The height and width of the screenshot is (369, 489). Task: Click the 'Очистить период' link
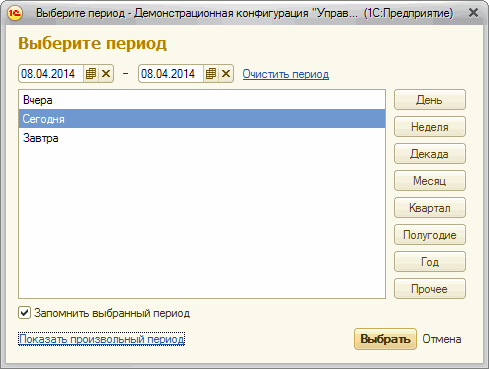(286, 74)
